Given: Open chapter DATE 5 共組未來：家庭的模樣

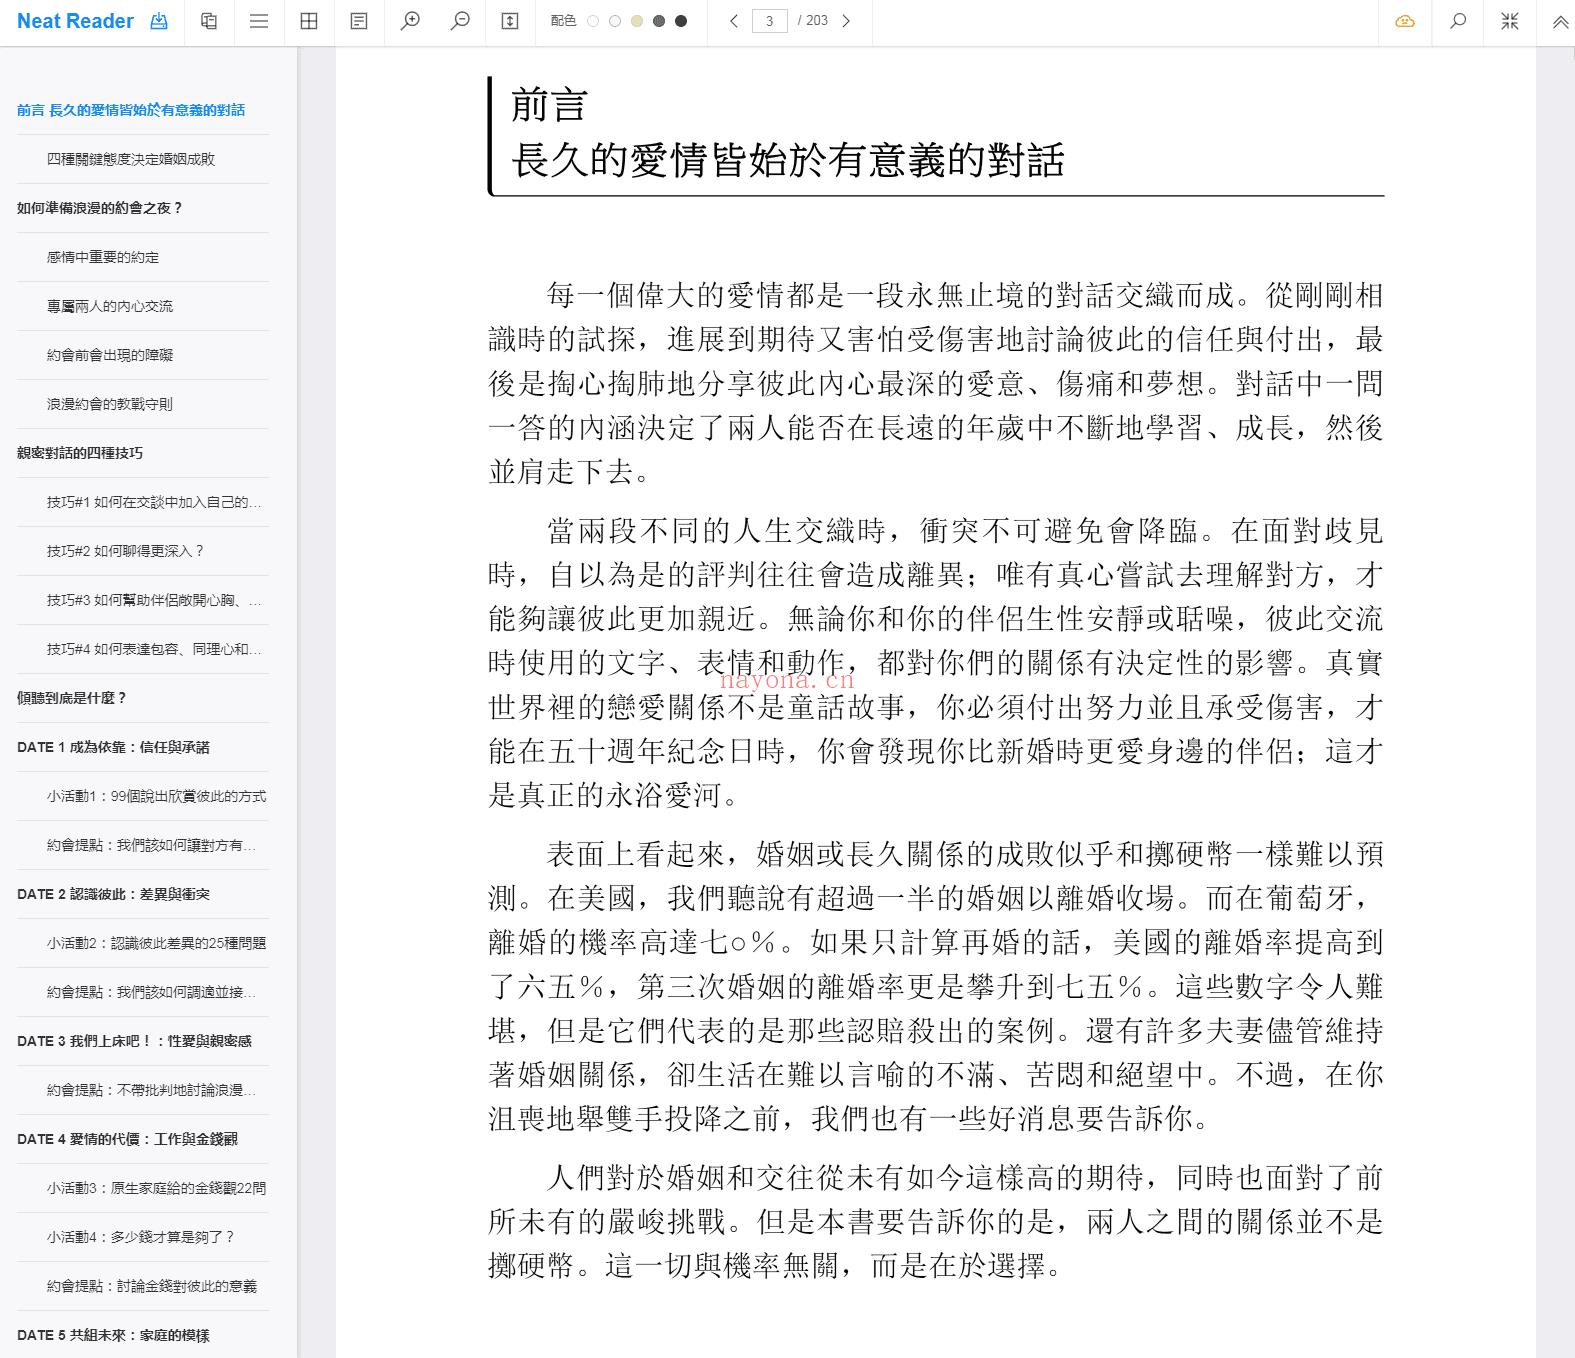Looking at the screenshot, I should click(114, 1335).
